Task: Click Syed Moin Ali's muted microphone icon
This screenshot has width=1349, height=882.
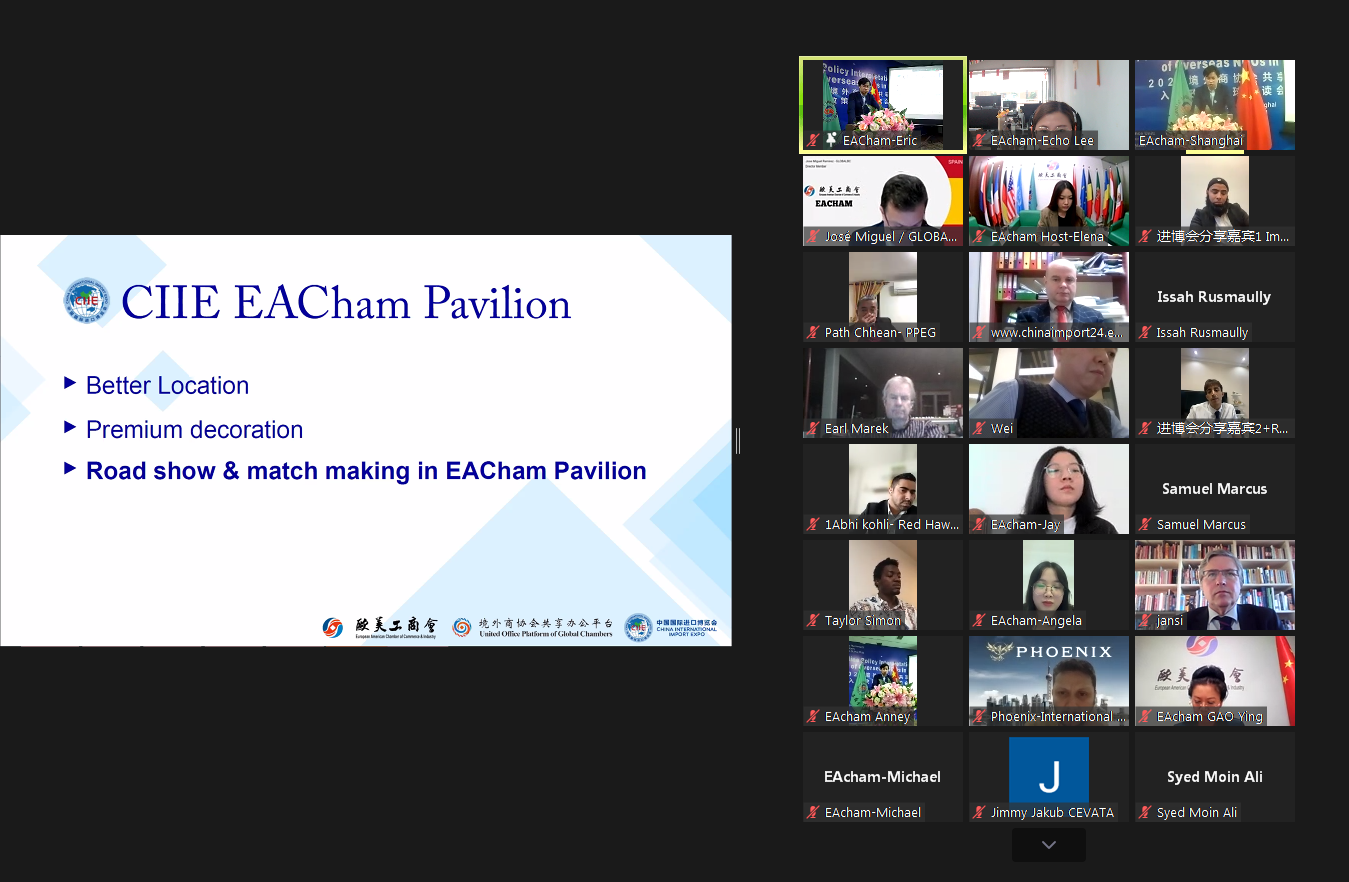Action: click(x=1146, y=813)
